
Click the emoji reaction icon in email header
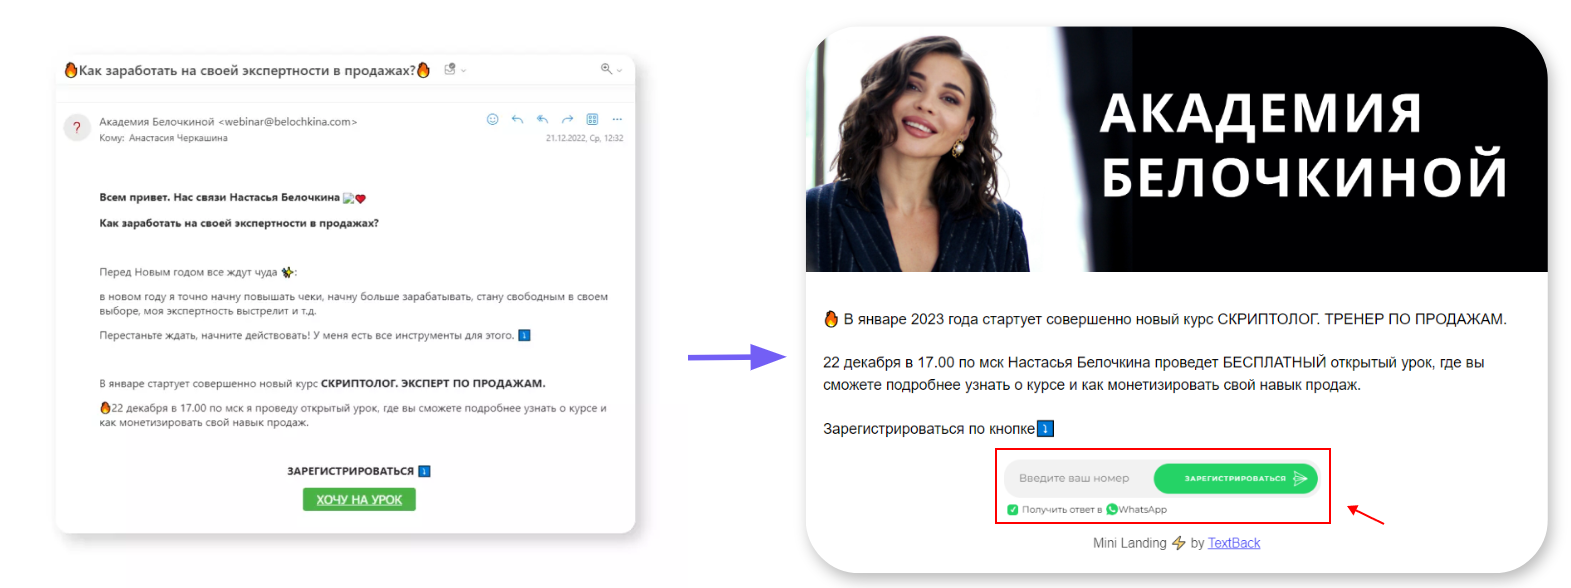tap(492, 119)
